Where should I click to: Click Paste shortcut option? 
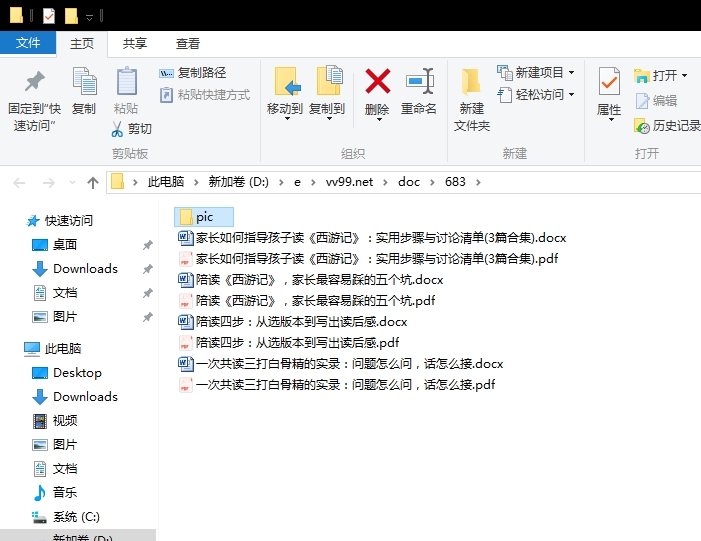[205, 95]
